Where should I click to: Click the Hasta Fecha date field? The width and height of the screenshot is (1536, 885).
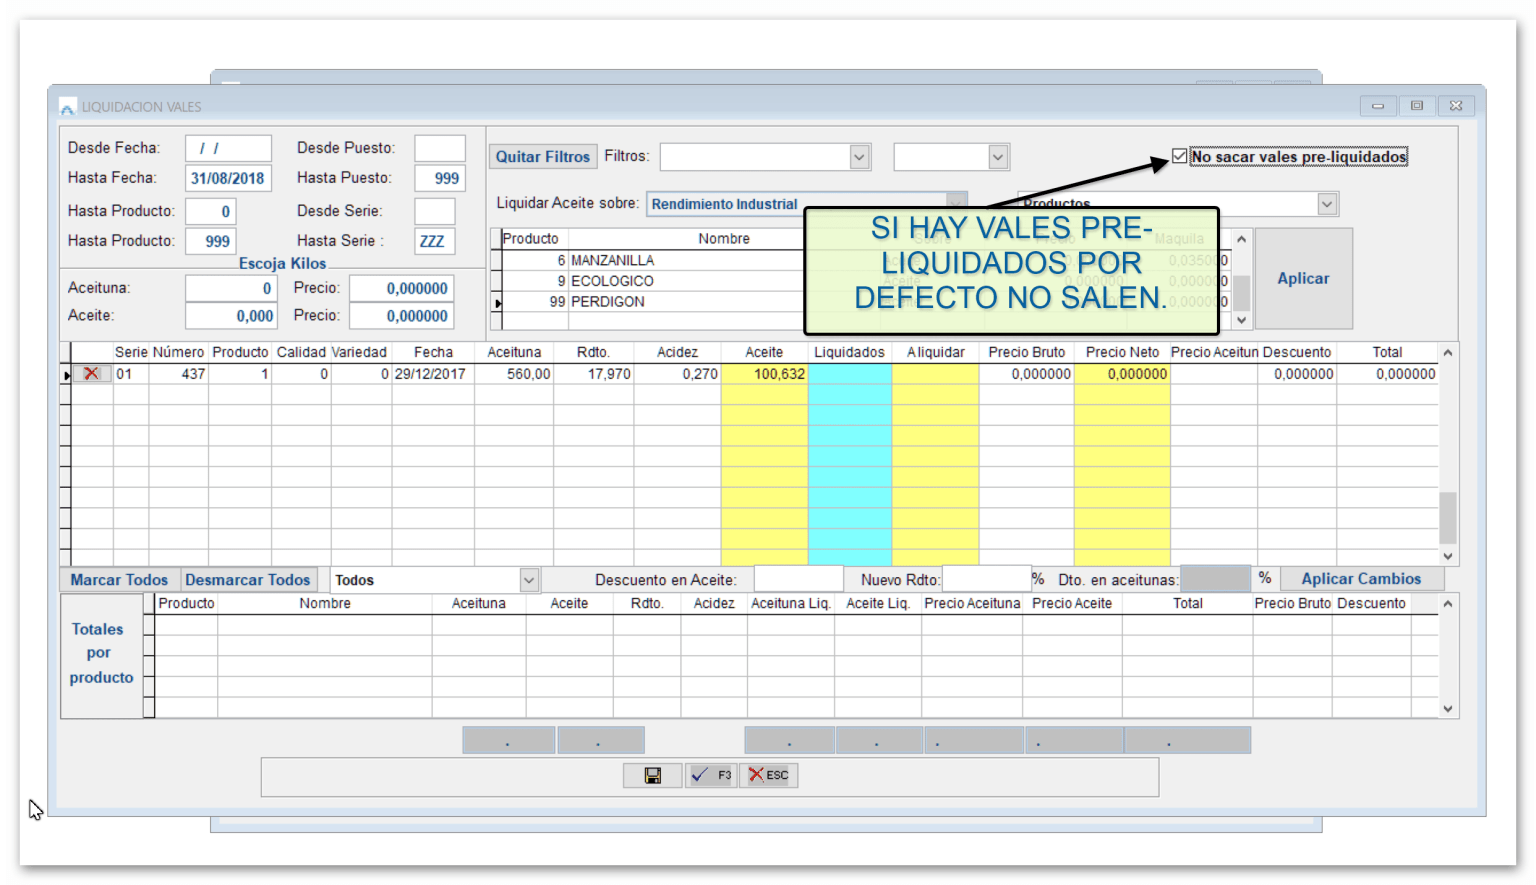coord(228,178)
